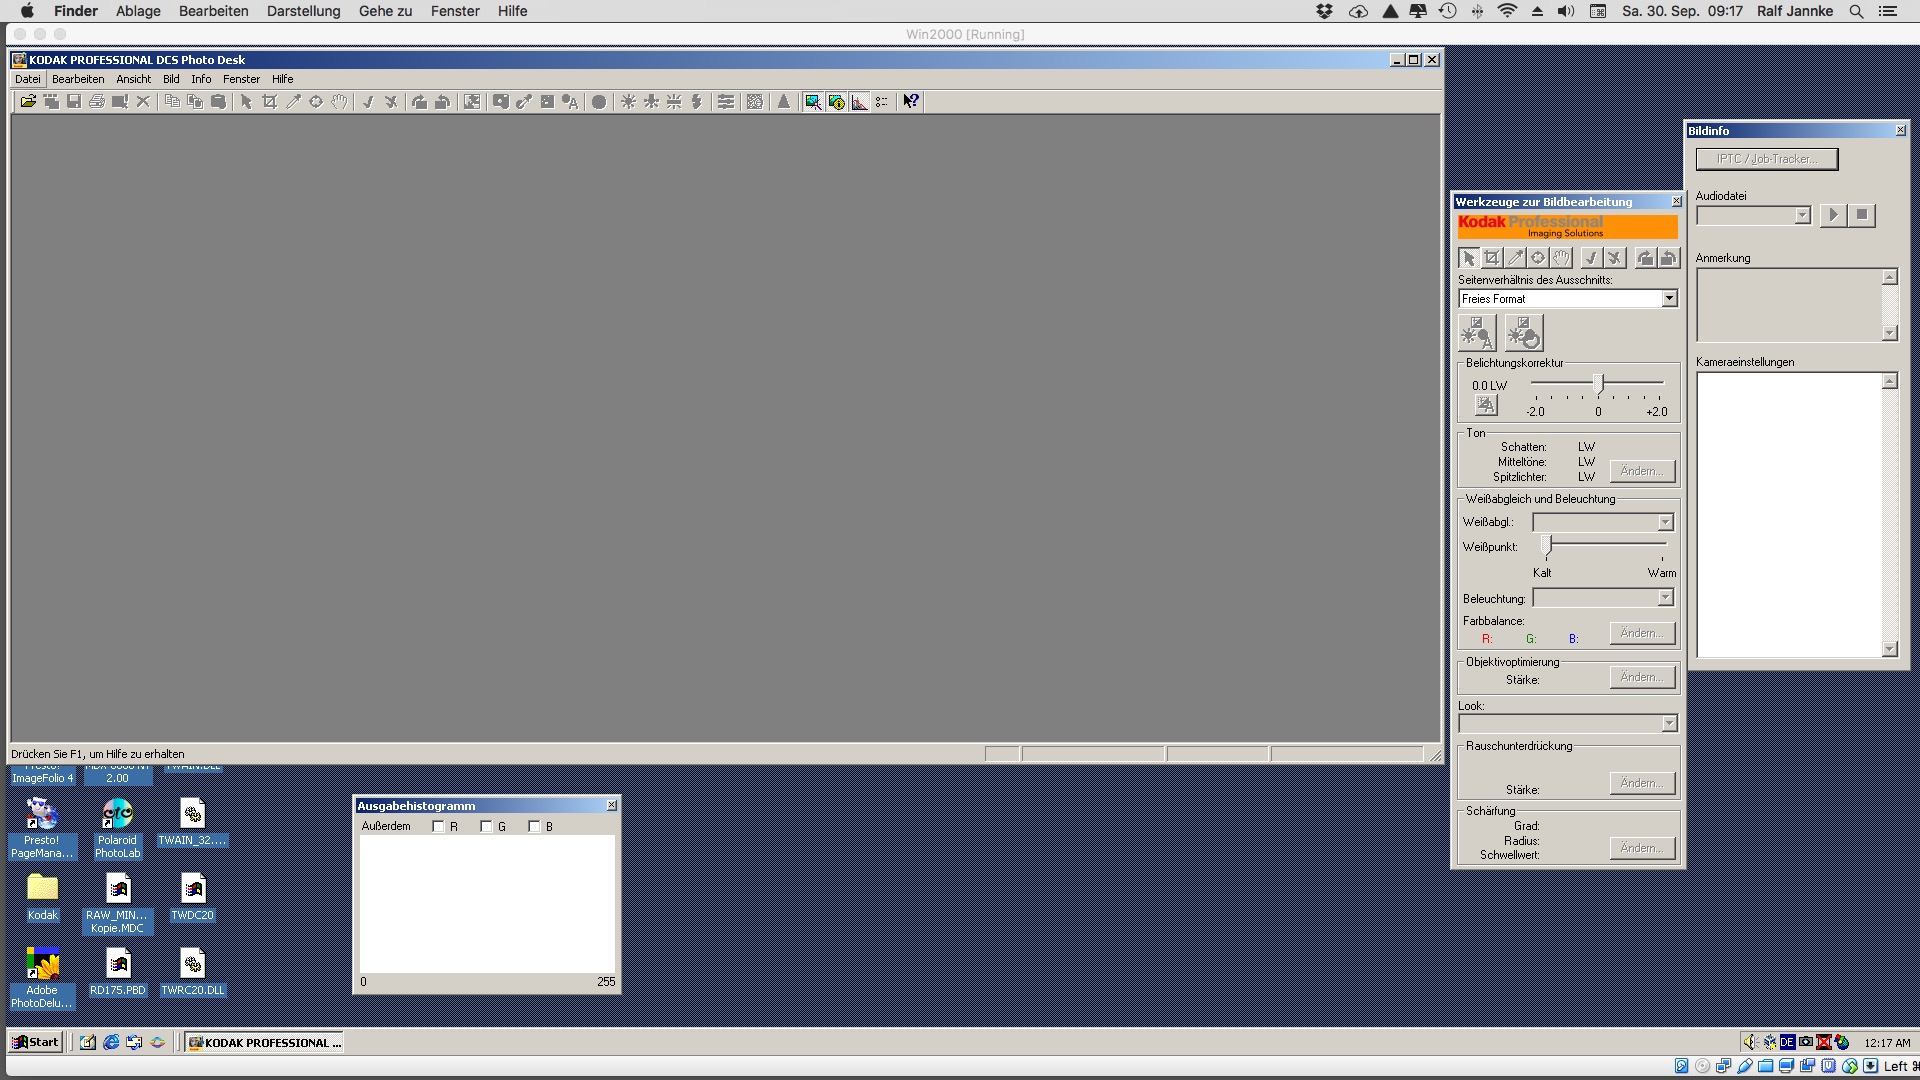
Task: Click the histogram chart icon in main toolbar
Action: 859,102
